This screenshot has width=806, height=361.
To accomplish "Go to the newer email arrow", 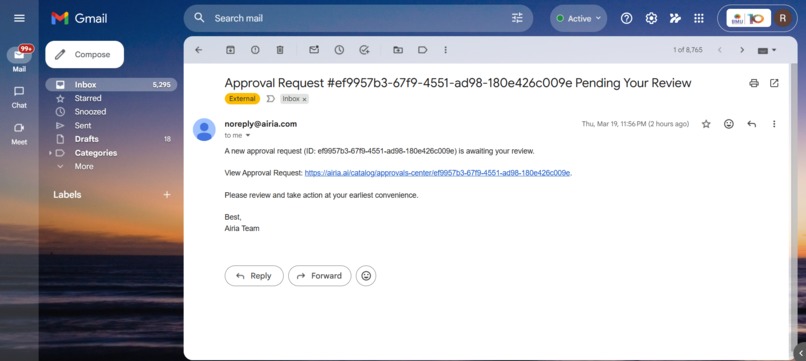I will (720, 50).
